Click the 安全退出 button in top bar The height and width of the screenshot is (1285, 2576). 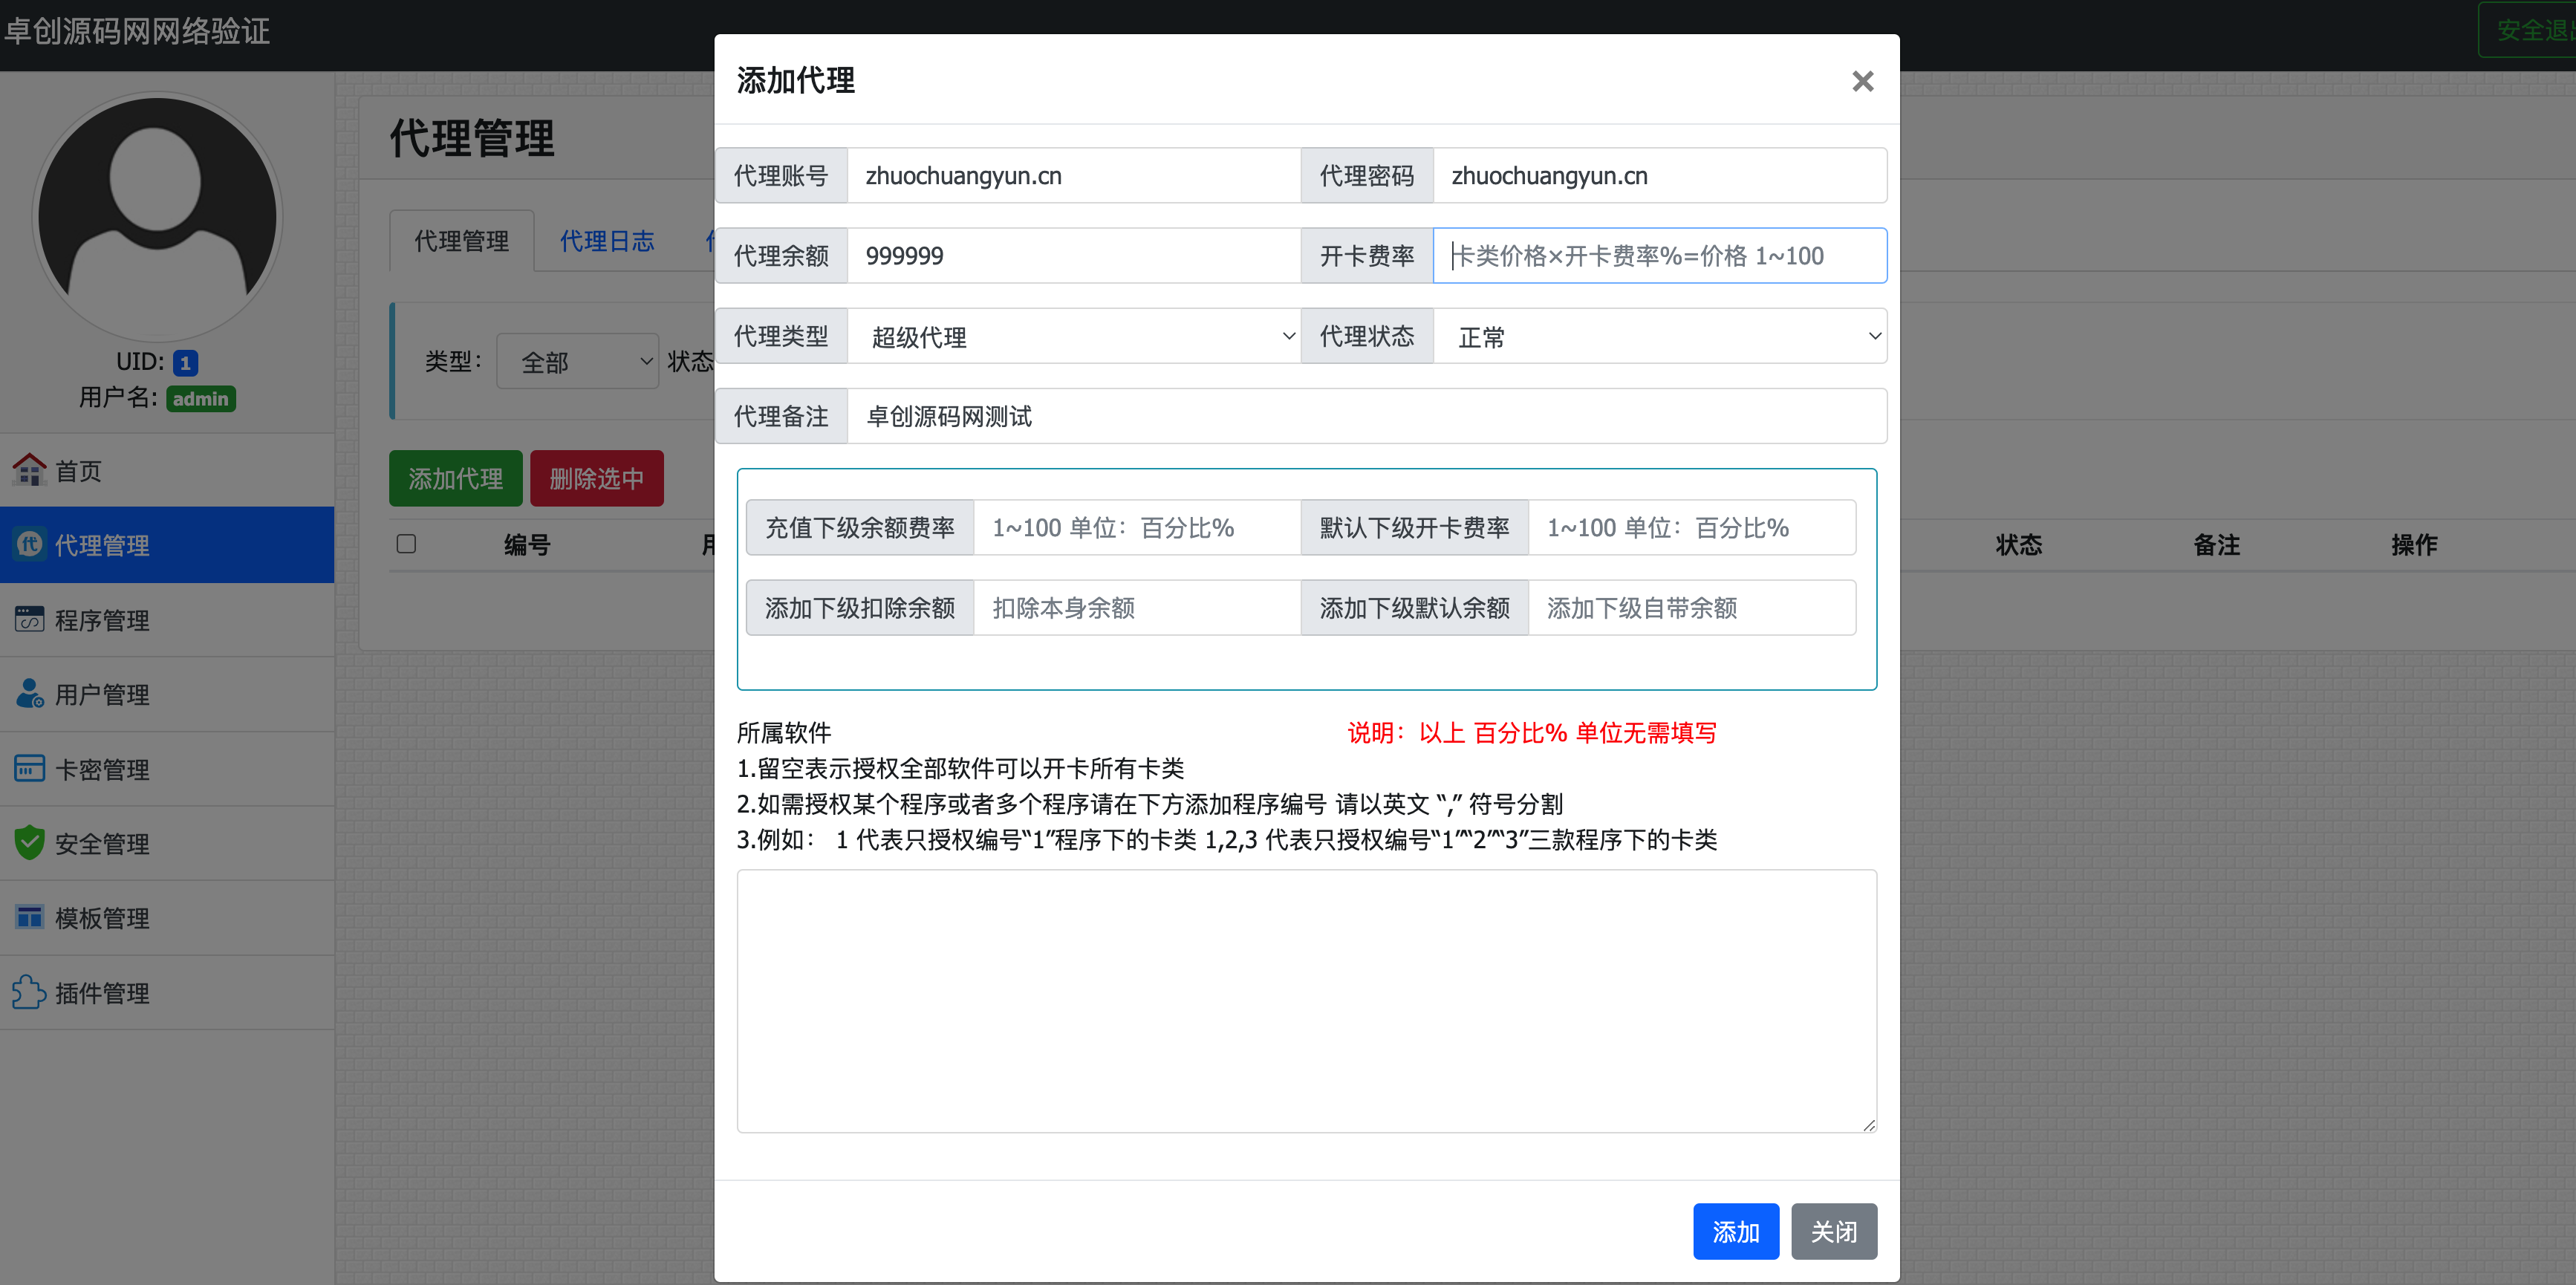click(2527, 30)
